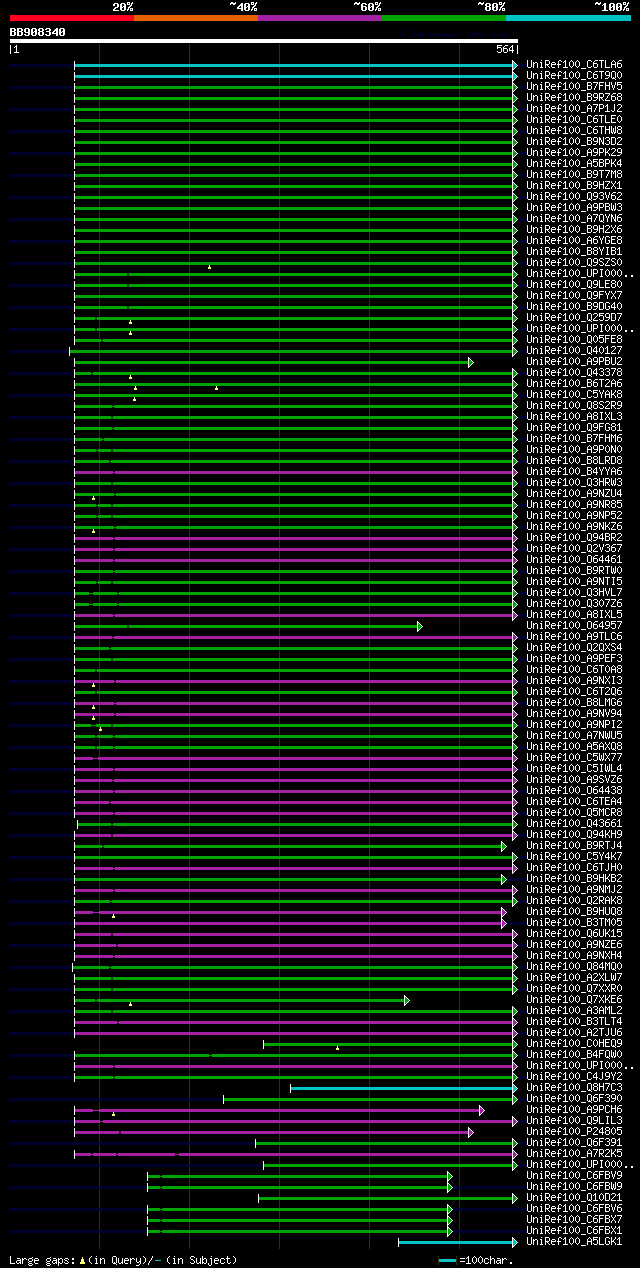The width and height of the screenshot is (640, 1268).
Task: Select the UniRef100_Q2QXS4 label
Action: (574, 647)
